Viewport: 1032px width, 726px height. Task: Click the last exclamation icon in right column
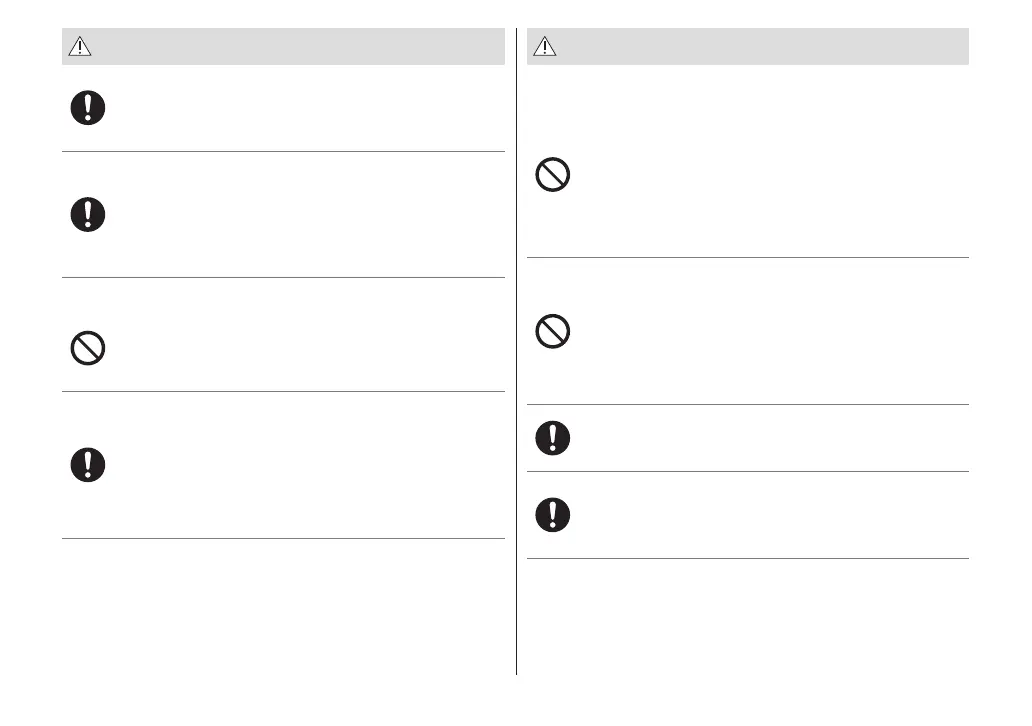point(553,514)
